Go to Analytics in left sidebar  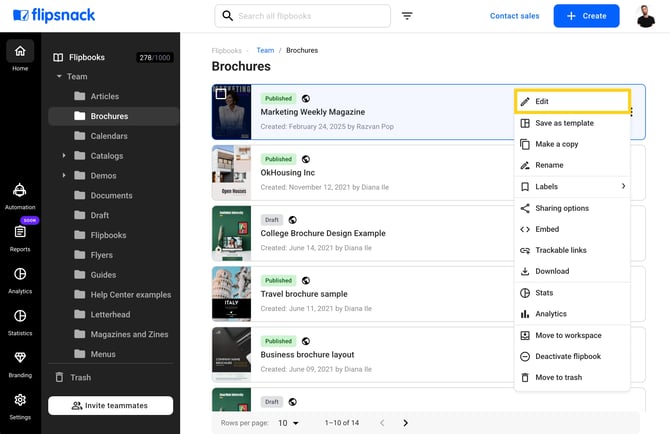[20, 277]
